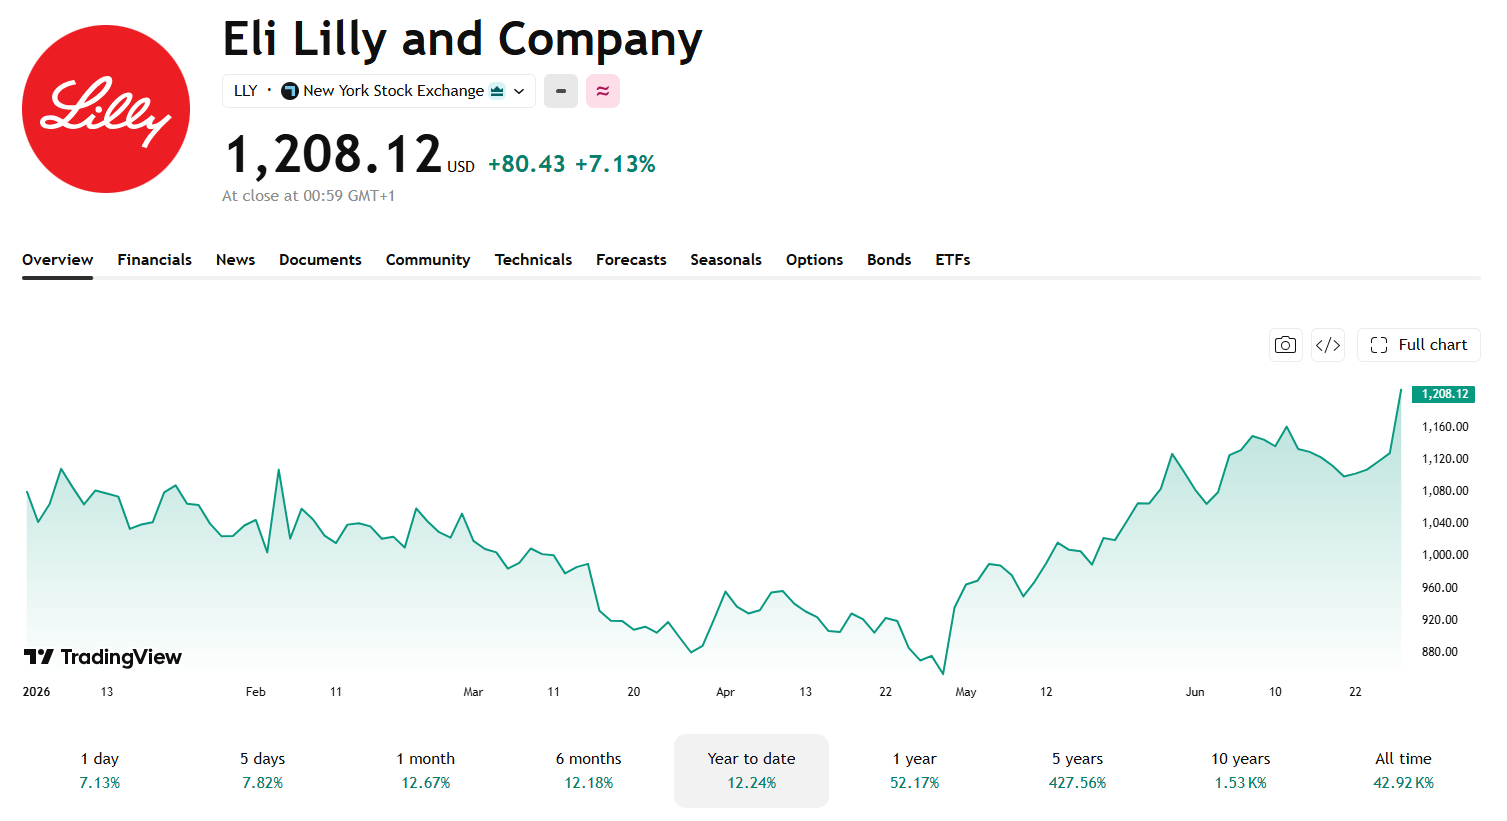
Task: Go to the Community tab
Action: pyautogui.click(x=428, y=260)
